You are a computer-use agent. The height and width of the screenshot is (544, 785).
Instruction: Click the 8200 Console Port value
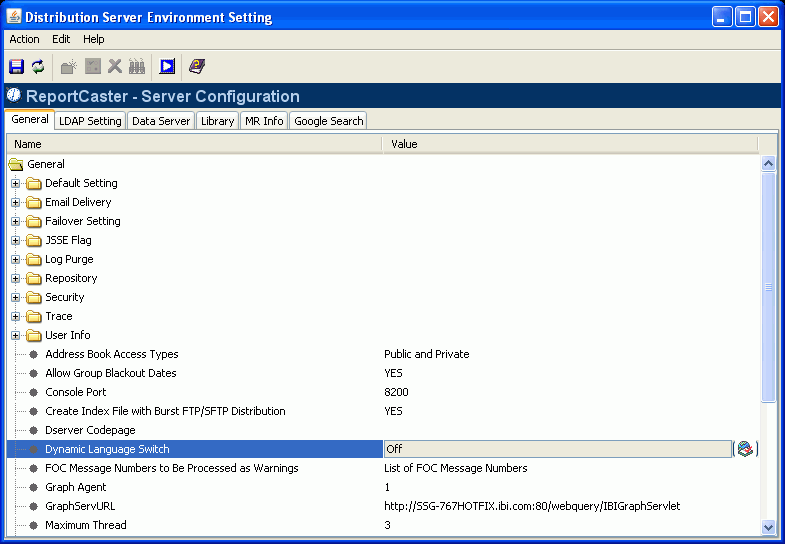pyautogui.click(x=397, y=392)
